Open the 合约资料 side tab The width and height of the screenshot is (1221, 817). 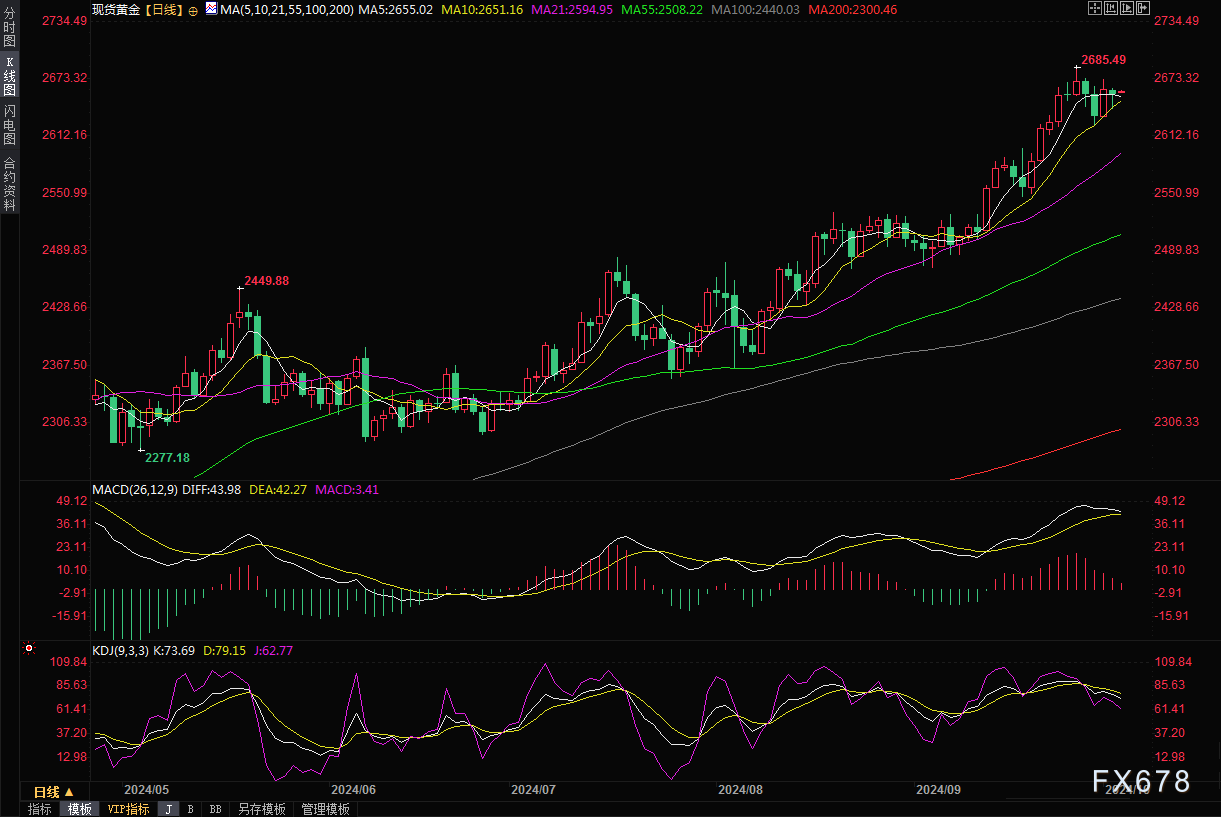tap(9, 184)
